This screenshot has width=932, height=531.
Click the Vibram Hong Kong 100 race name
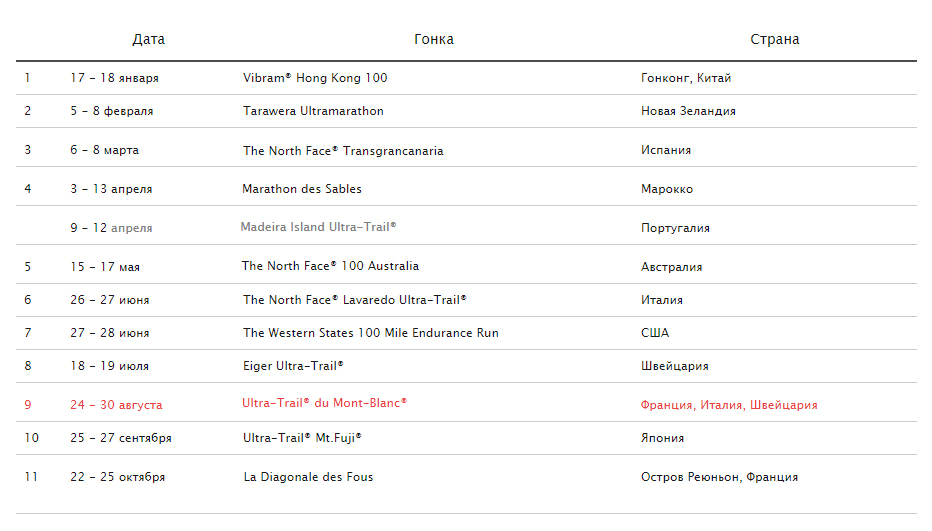click(315, 78)
